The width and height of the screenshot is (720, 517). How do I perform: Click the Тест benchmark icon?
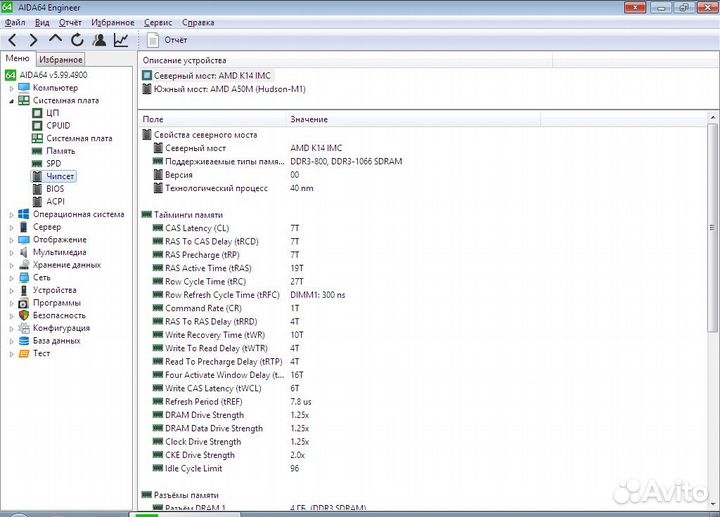tap(24, 354)
